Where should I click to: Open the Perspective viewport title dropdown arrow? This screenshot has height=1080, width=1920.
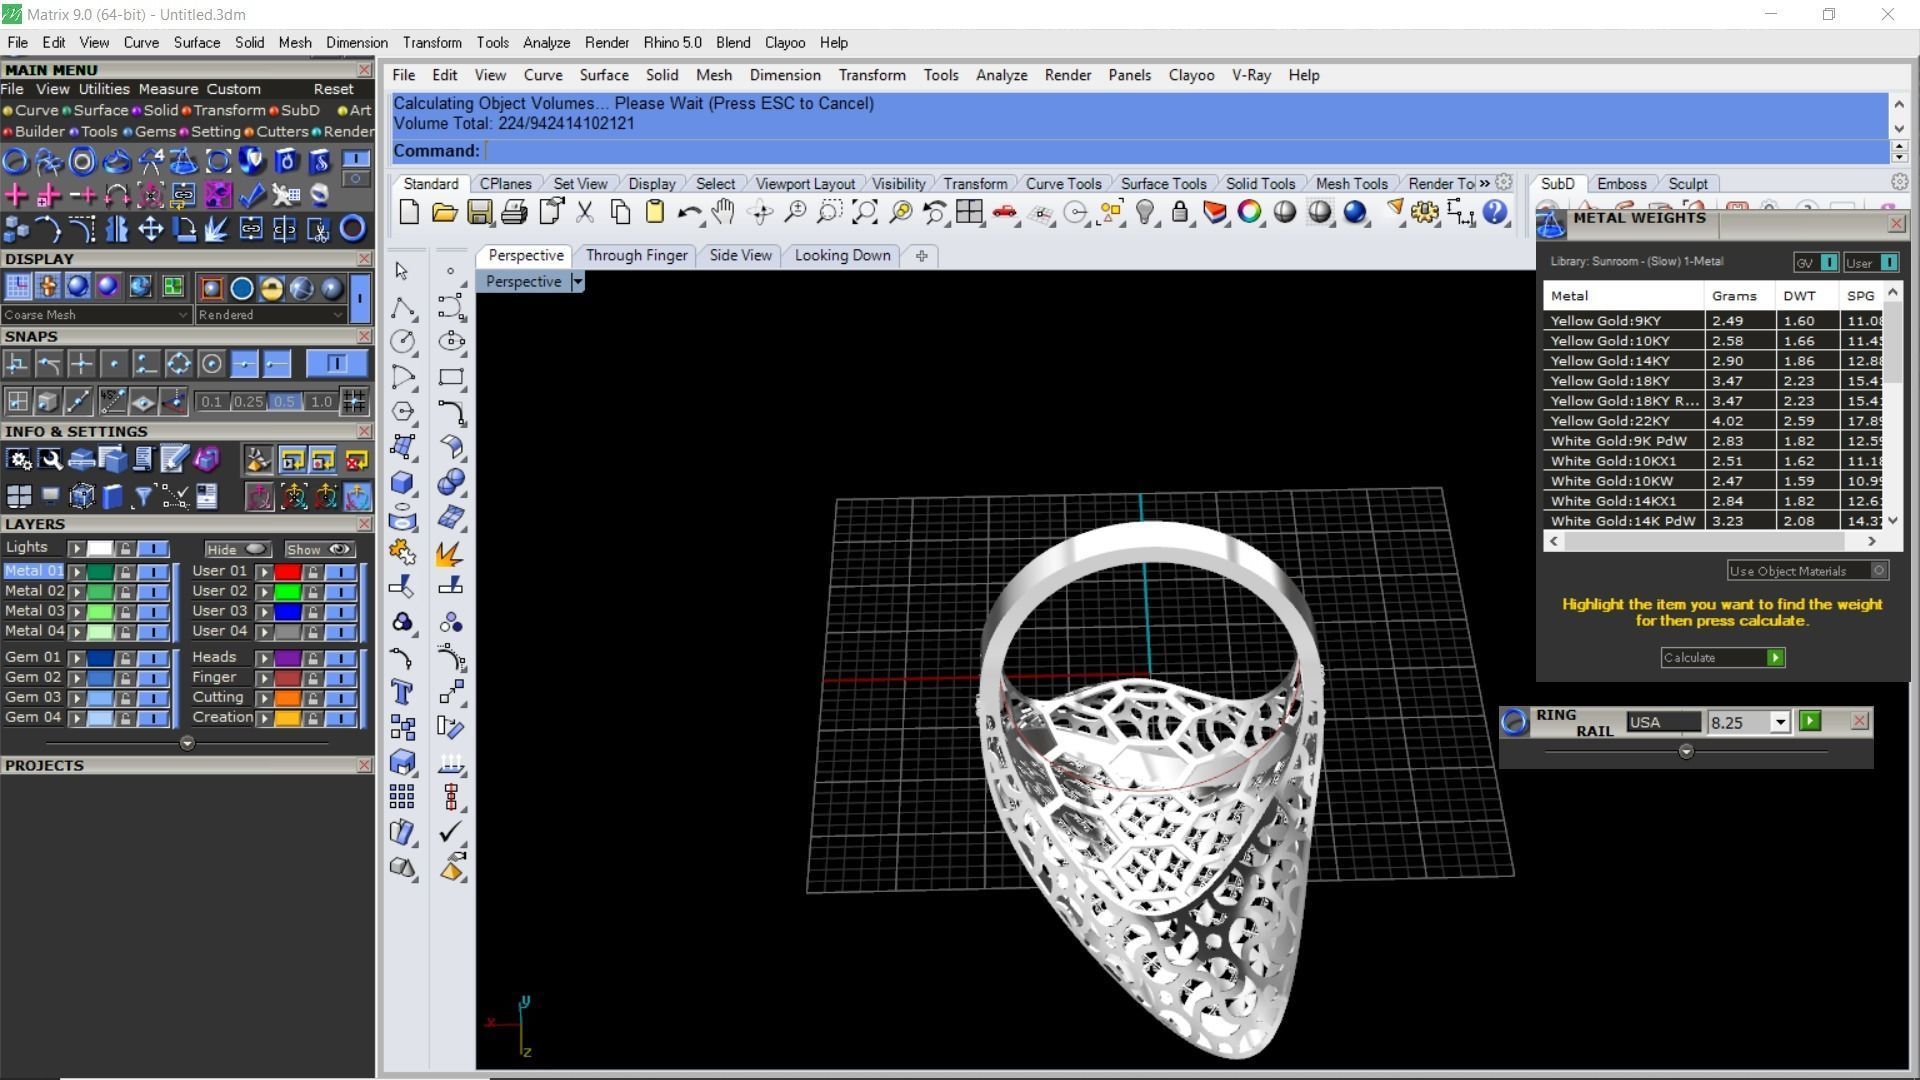tap(577, 282)
